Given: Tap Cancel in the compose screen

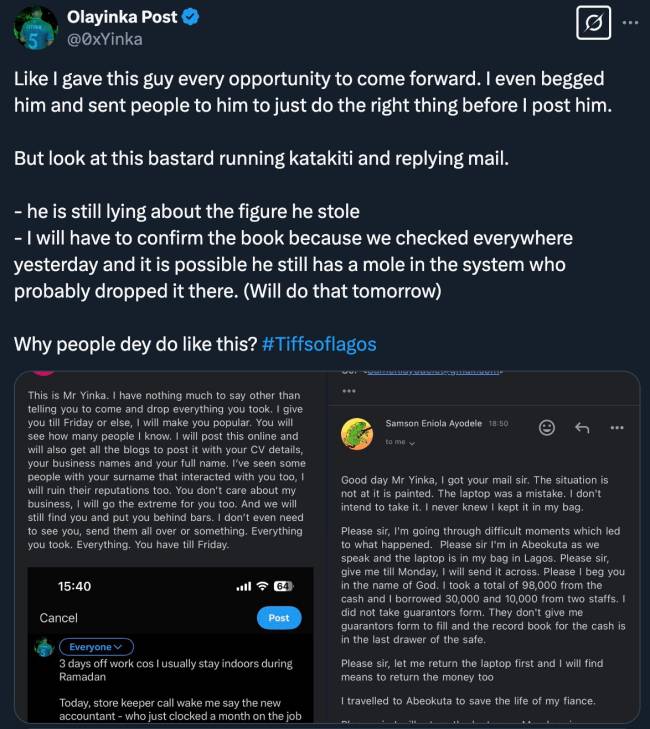Looking at the screenshot, I should click(x=58, y=618).
